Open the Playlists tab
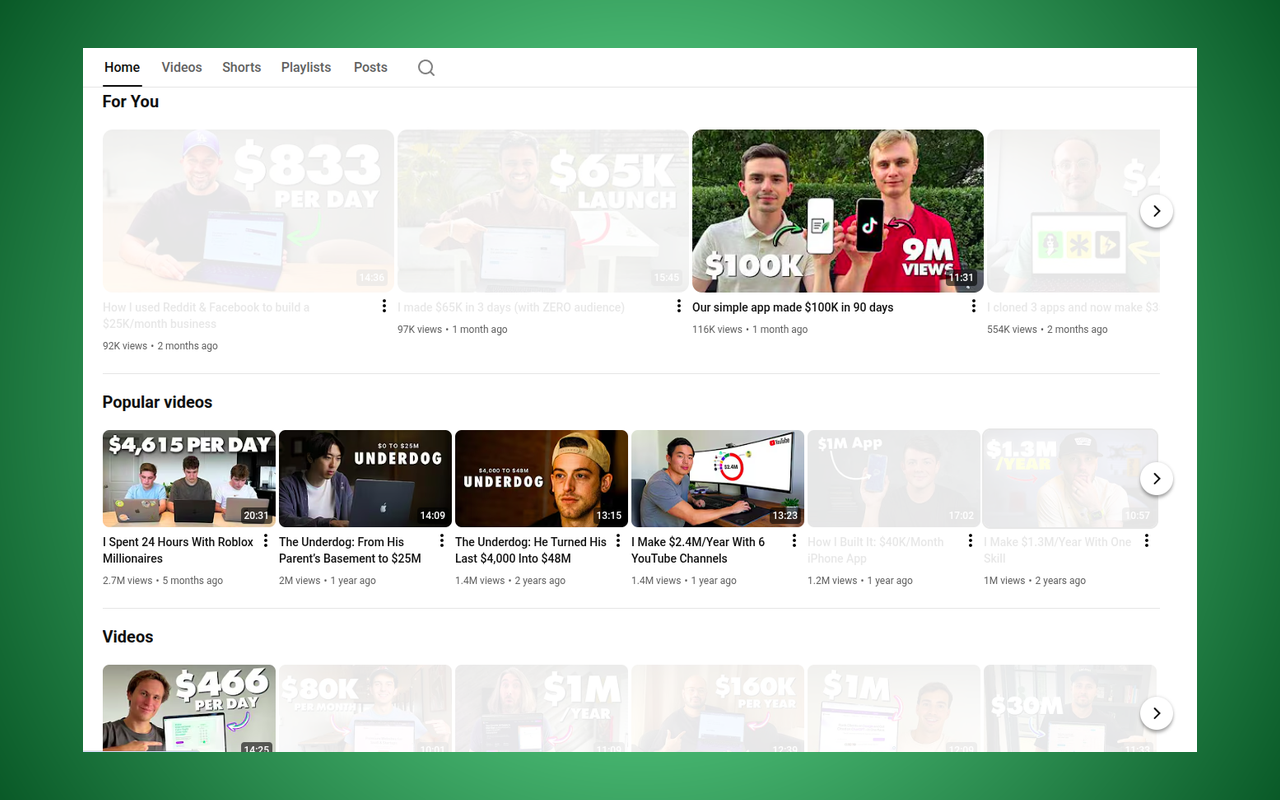Screen dimensions: 1280x800 [306, 67]
